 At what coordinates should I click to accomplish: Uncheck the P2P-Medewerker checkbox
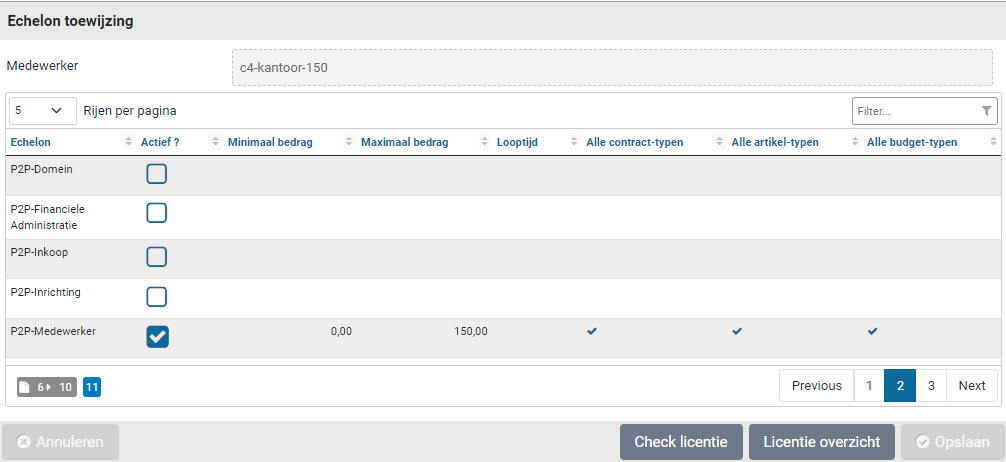pyautogui.click(x=157, y=337)
